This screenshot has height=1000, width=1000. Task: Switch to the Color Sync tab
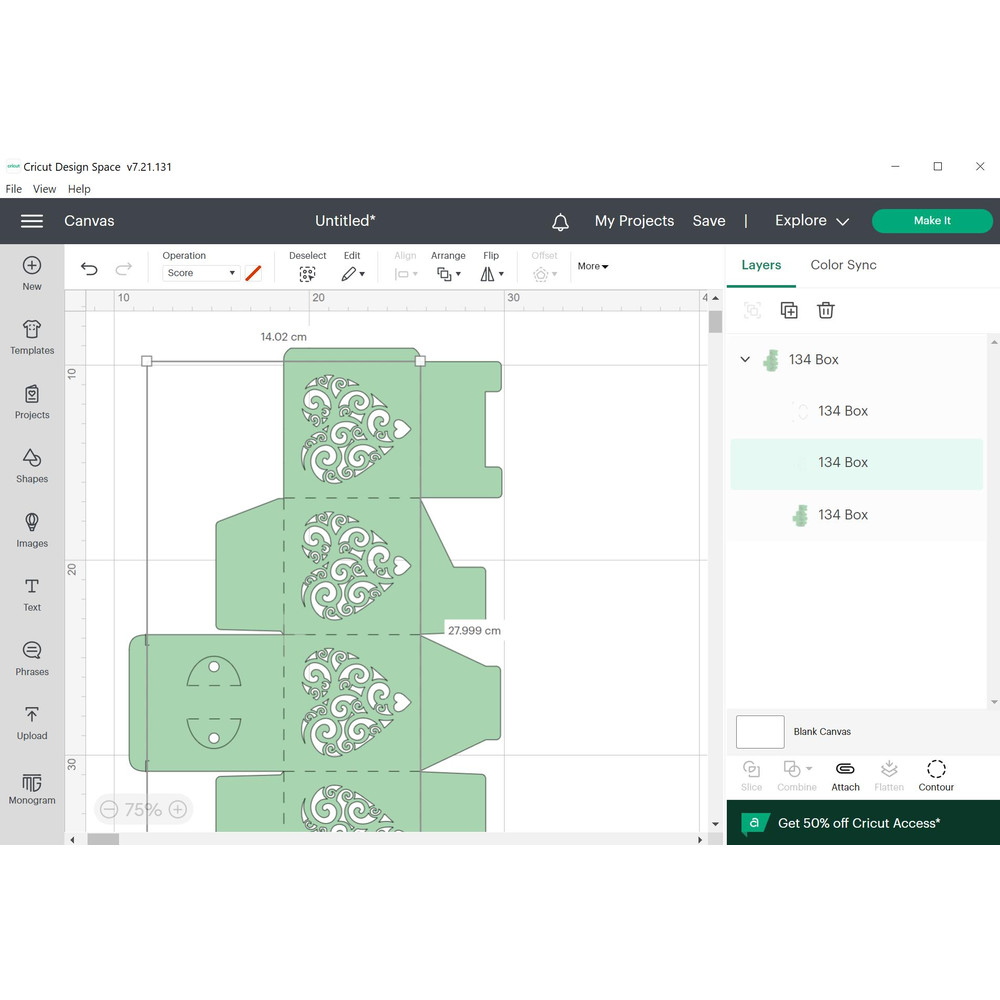(843, 265)
